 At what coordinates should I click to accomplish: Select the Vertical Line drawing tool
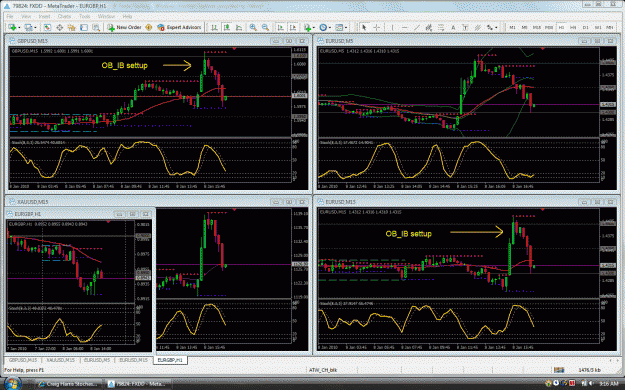point(393,28)
